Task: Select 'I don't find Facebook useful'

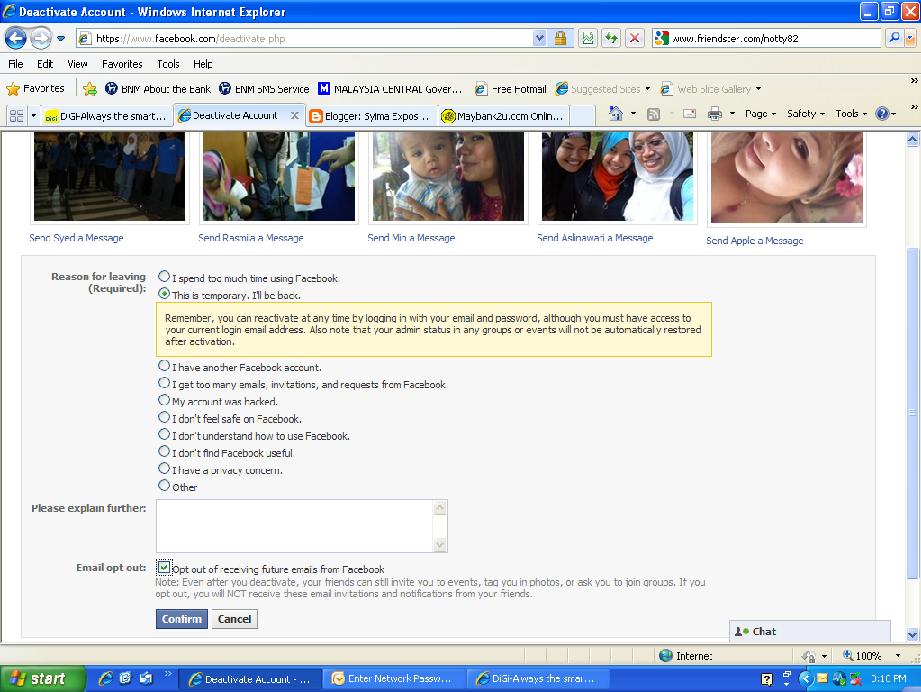Action: 164,451
